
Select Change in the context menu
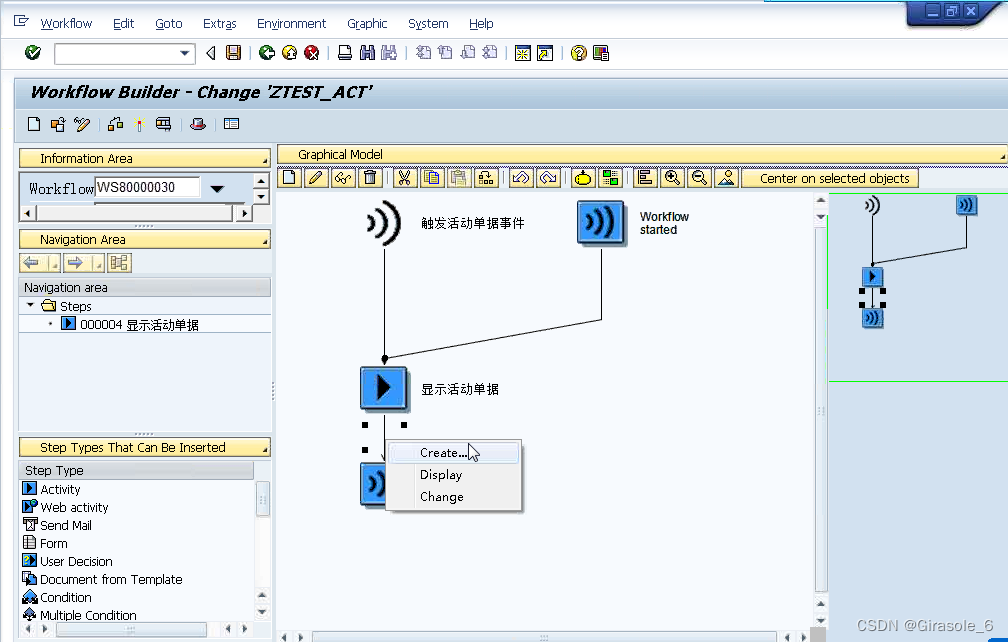[x=454, y=497]
